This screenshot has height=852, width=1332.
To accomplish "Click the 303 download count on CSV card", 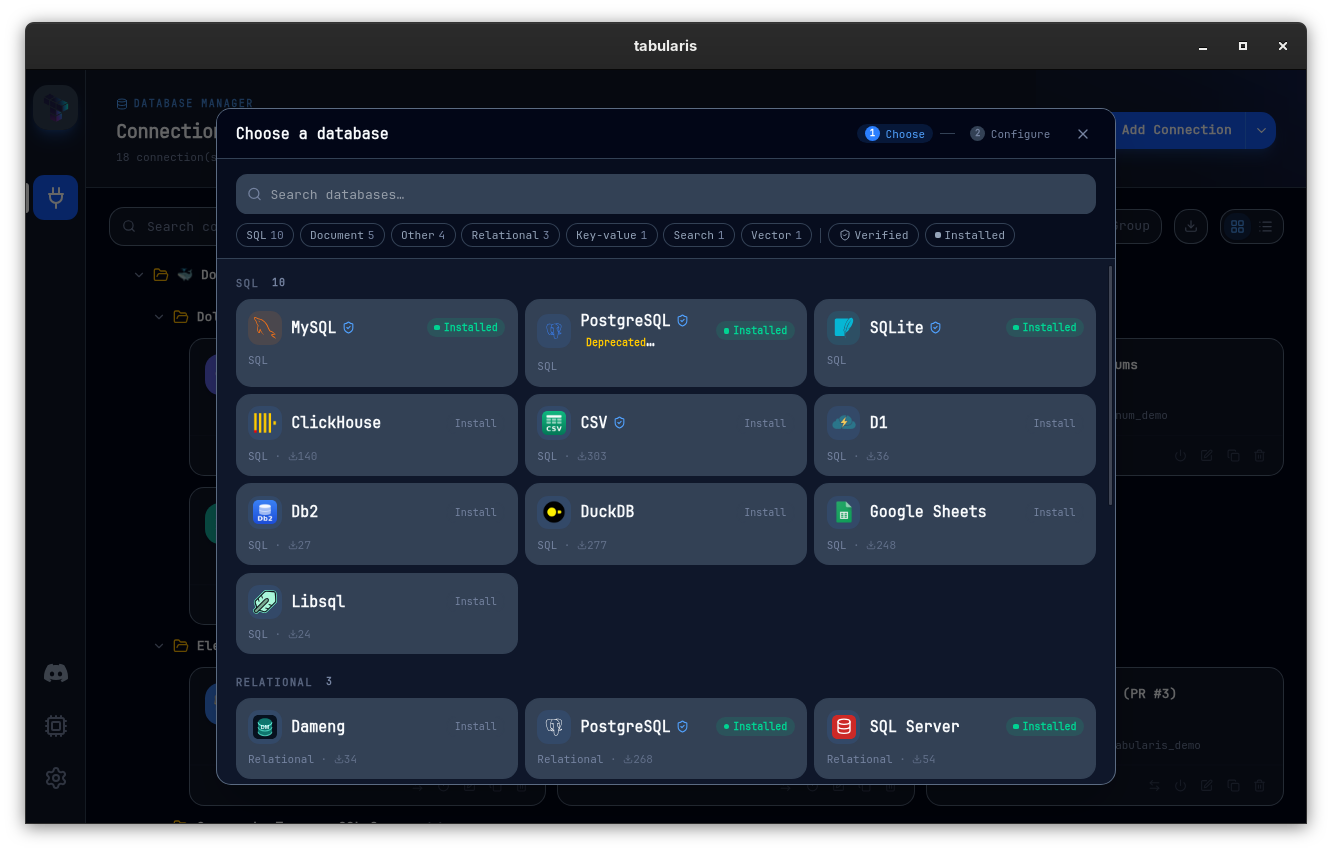I will click(592, 457).
